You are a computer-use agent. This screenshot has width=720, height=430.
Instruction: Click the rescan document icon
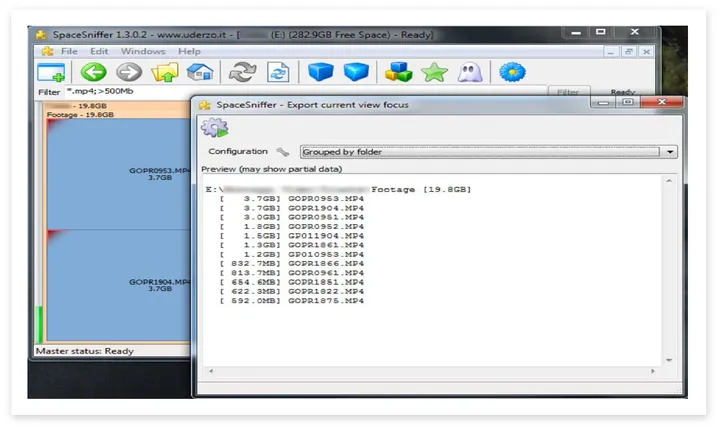tap(278, 72)
